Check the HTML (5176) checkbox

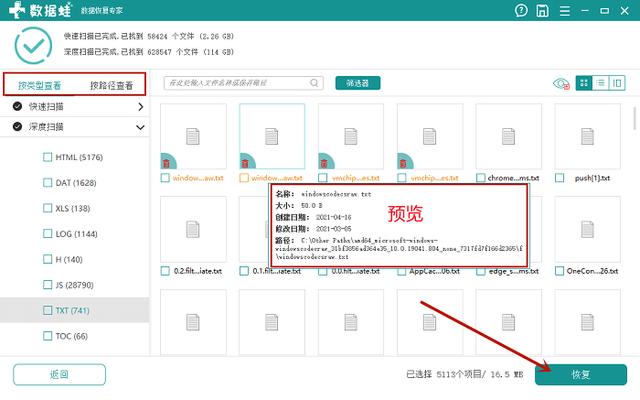tap(47, 157)
